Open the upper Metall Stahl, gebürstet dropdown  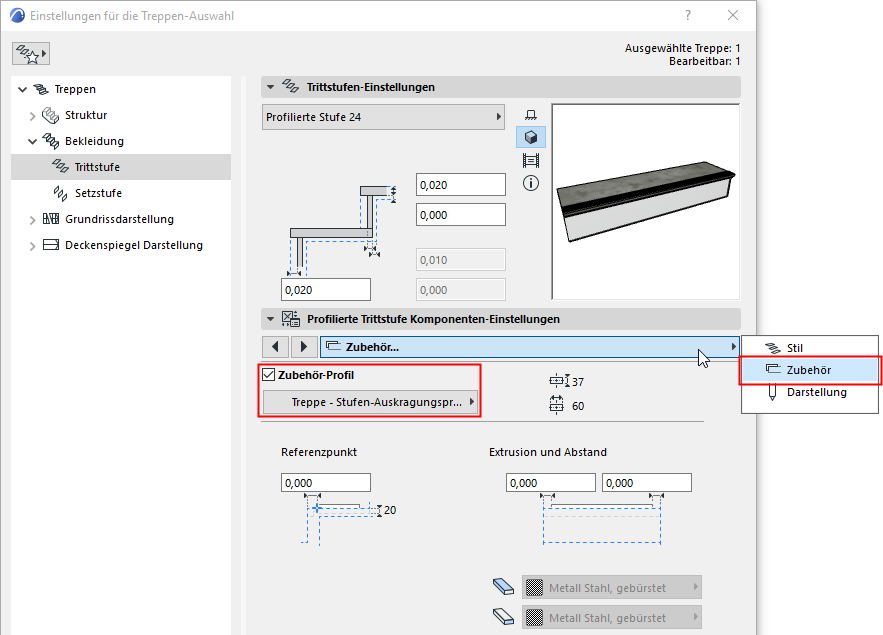[x=612, y=588]
